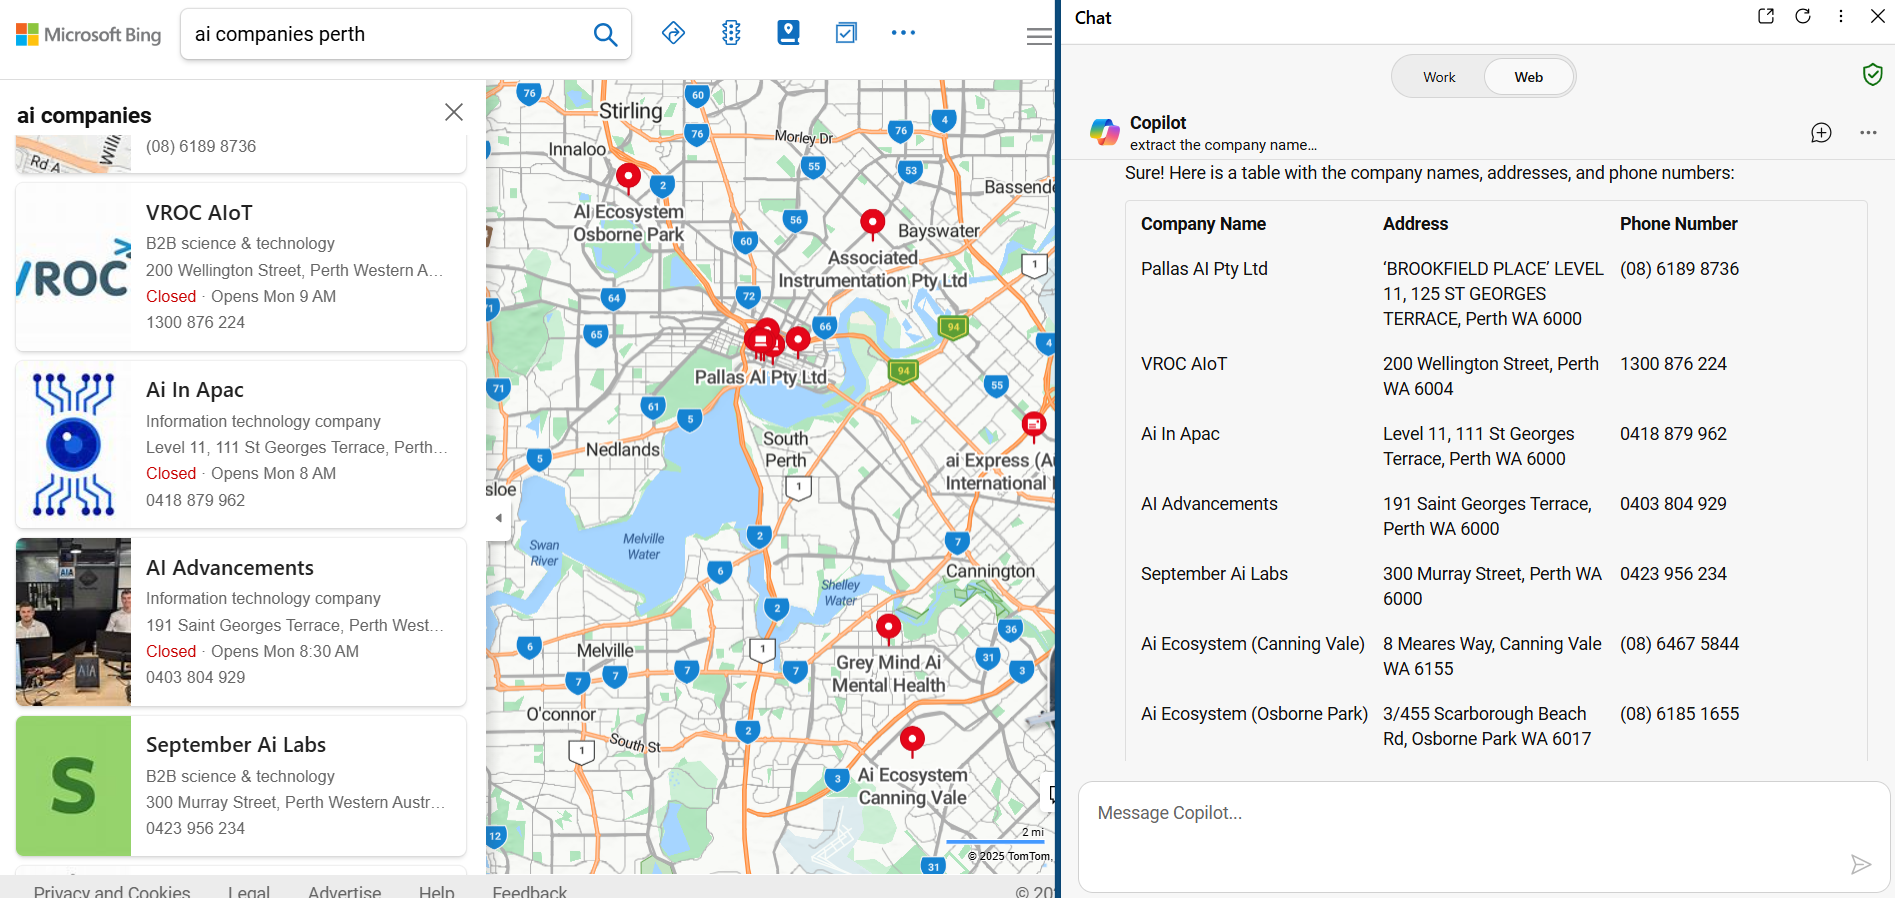1895x898 pixels.
Task: Collapse the results panel using map arrow
Action: click(x=498, y=518)
